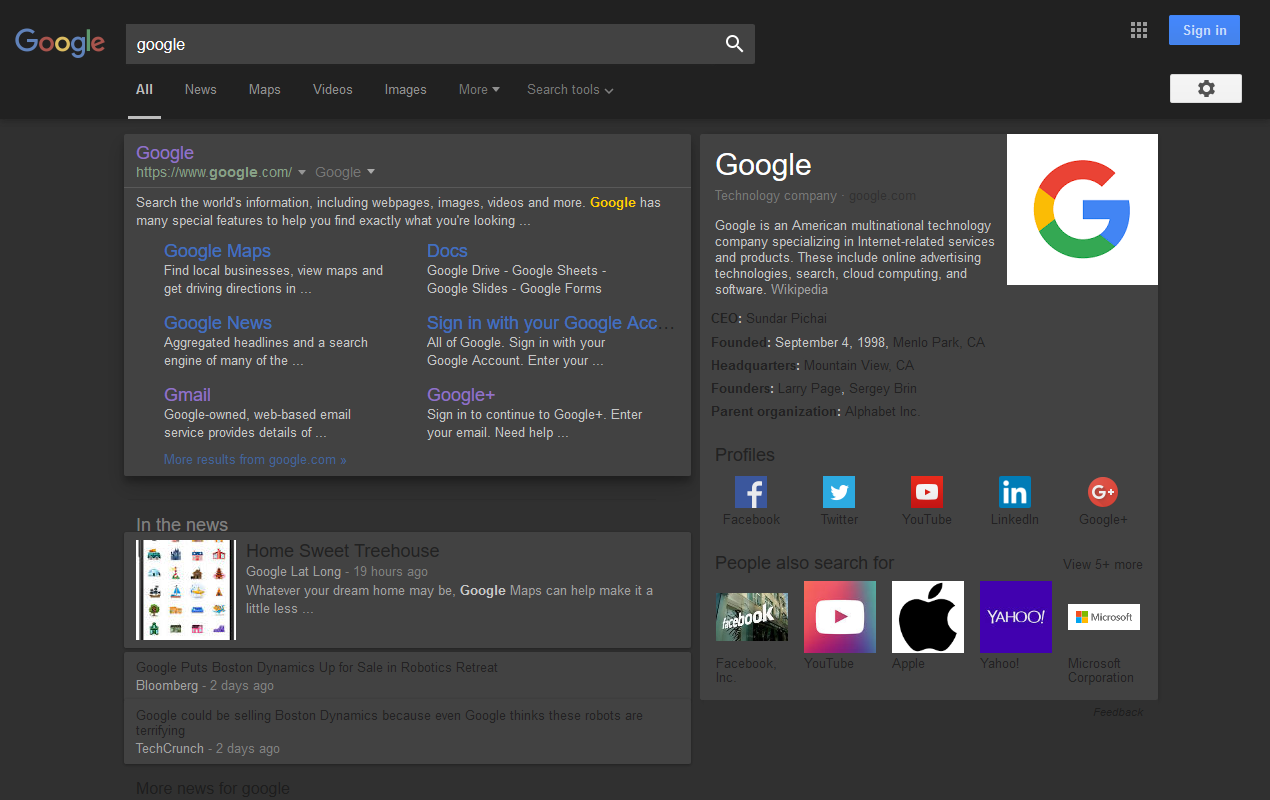Switch to the Images tab
This screenshot has width=1270, height=800.
click(x=406, y=90)
